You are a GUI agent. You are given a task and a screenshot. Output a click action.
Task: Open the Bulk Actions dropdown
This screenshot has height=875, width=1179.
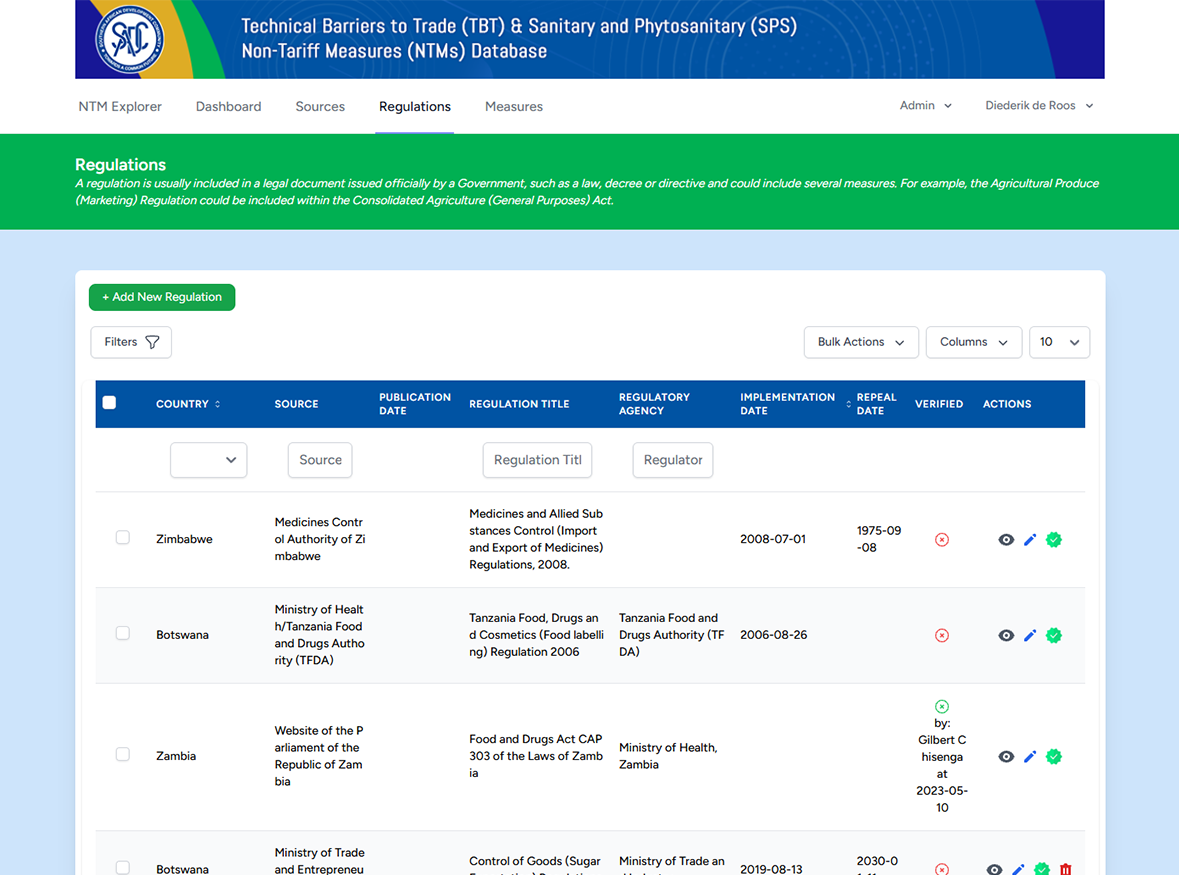pyautogui.click(x=861, y=342)
